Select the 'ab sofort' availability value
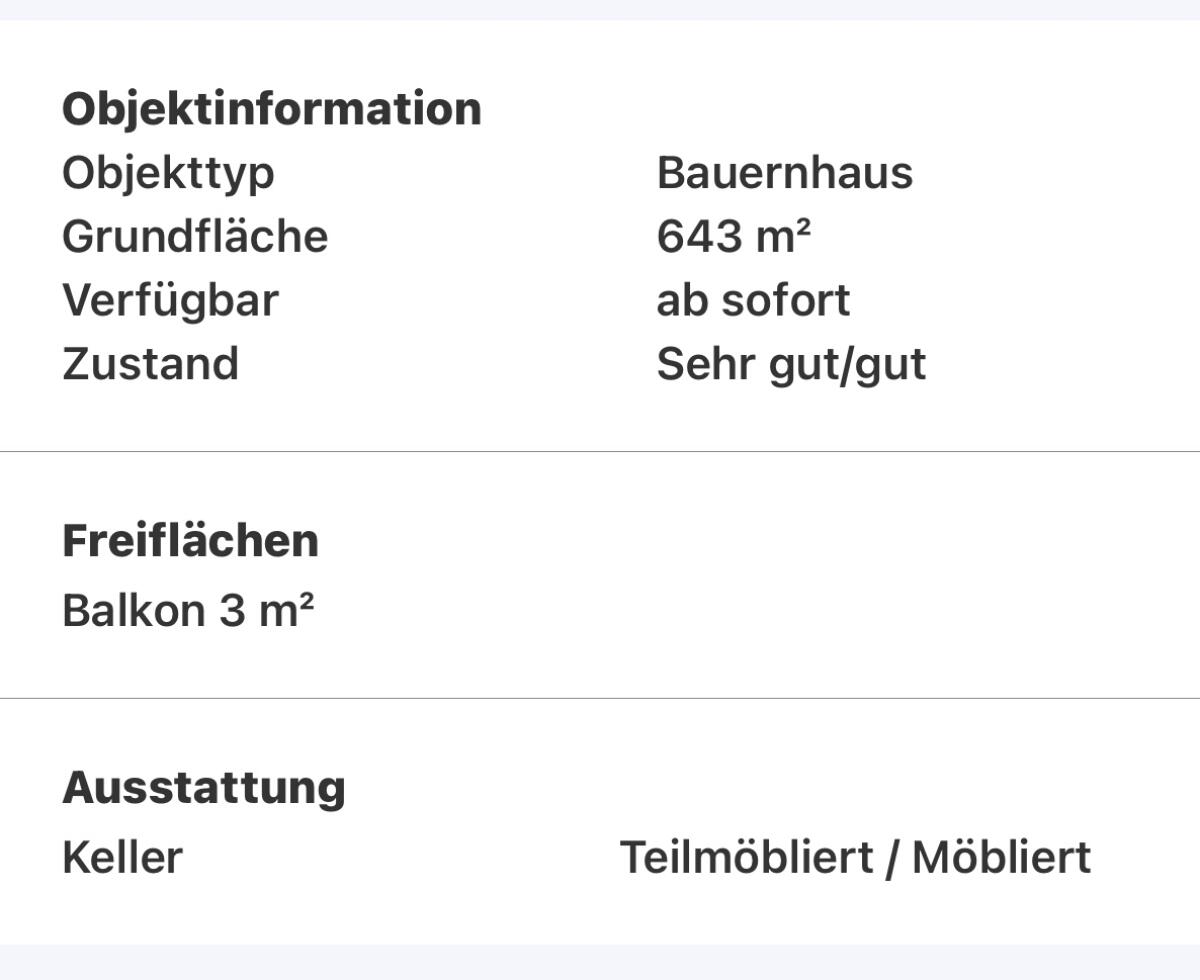Image resolution: width=1200 pixels, height=980 pixels. 753,301
